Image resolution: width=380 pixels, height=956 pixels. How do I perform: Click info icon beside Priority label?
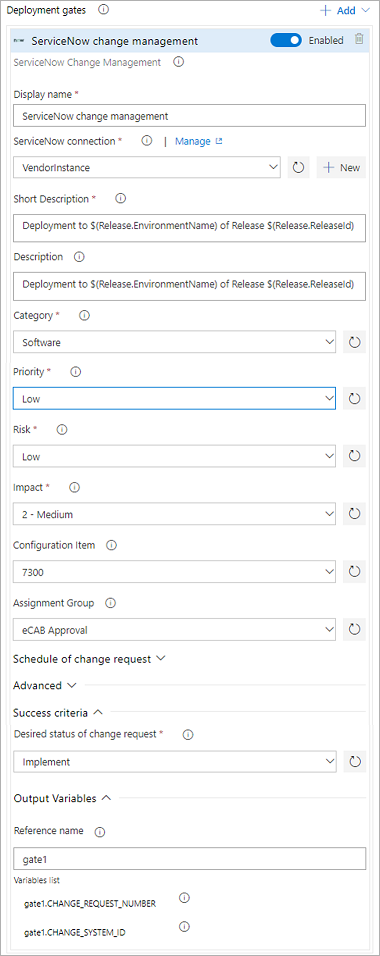[x=76, y=371]
